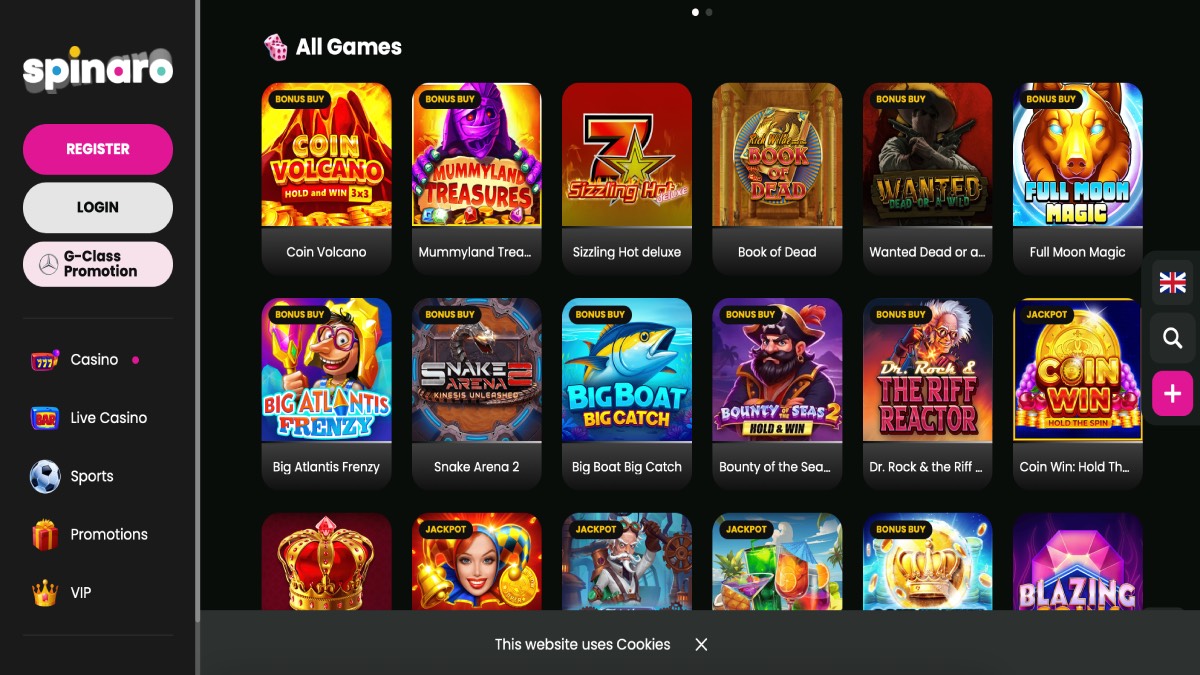Image resolution: width=1200 pixels, height=675 pixels.
Task: Open Casino via the 777 slot icon
Action: coord(45,360)
